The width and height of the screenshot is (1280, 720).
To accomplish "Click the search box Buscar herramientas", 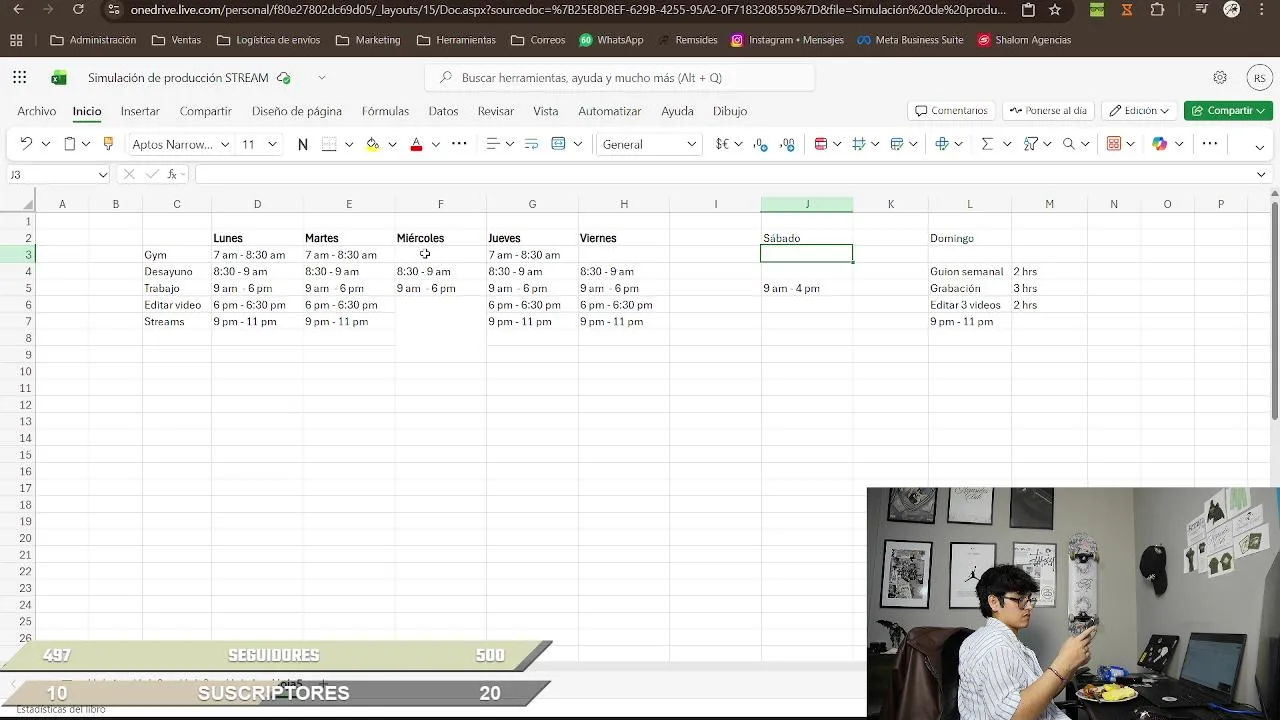I will [x=620, y=78].
